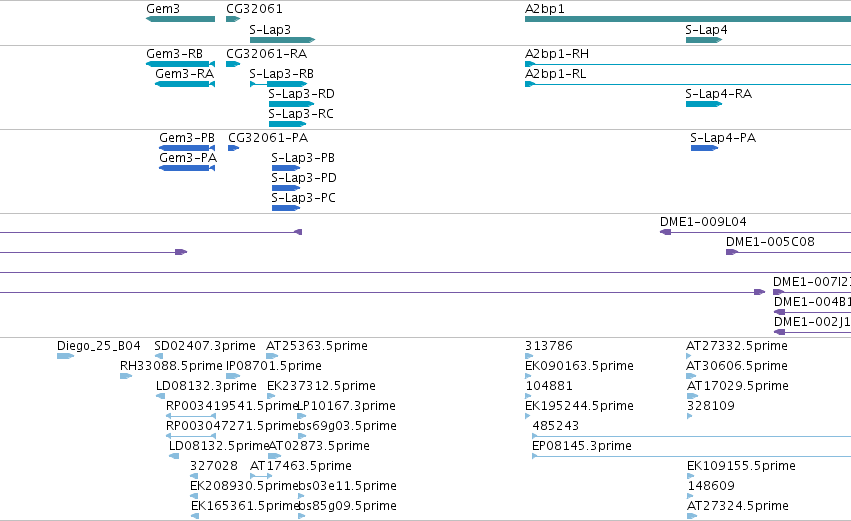Image resolution: width=851 pixels, height=521 pixels.
Task: Select the 485243 feature label
Action: click(x=556, y=426)
